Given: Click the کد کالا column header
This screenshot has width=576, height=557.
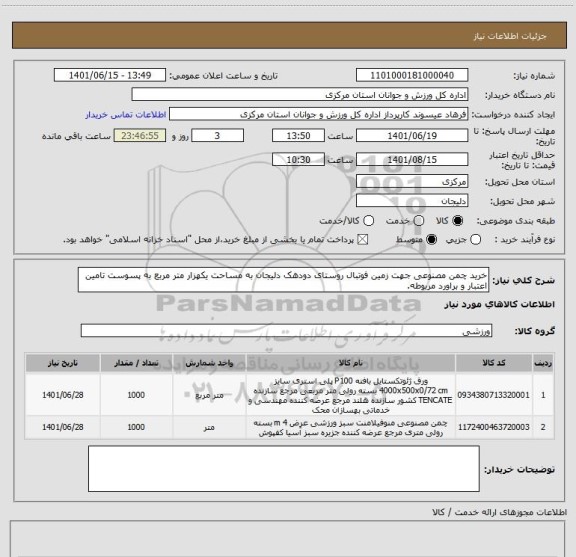Looking at the screenshot, I should [x=494, y=363].
